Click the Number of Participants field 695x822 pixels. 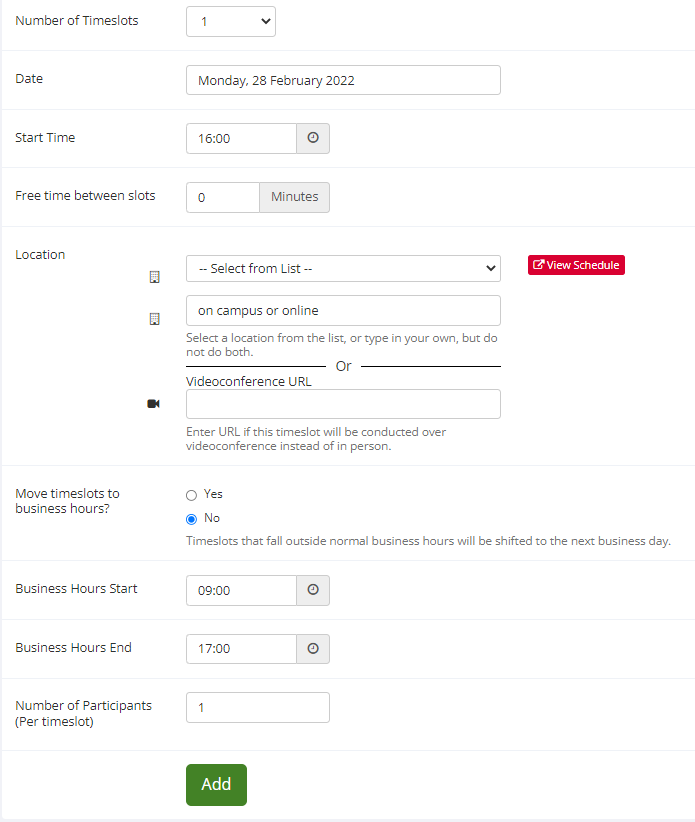pos(258,708)
